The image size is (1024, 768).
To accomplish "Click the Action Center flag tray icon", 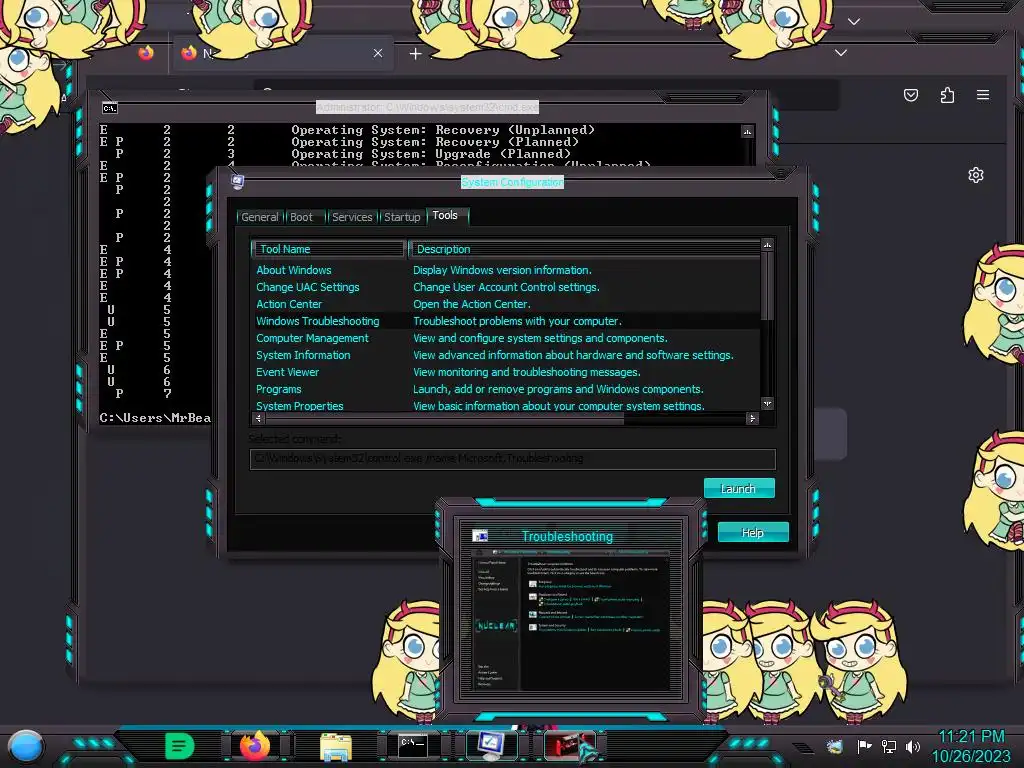I will (x=864, y=746).
